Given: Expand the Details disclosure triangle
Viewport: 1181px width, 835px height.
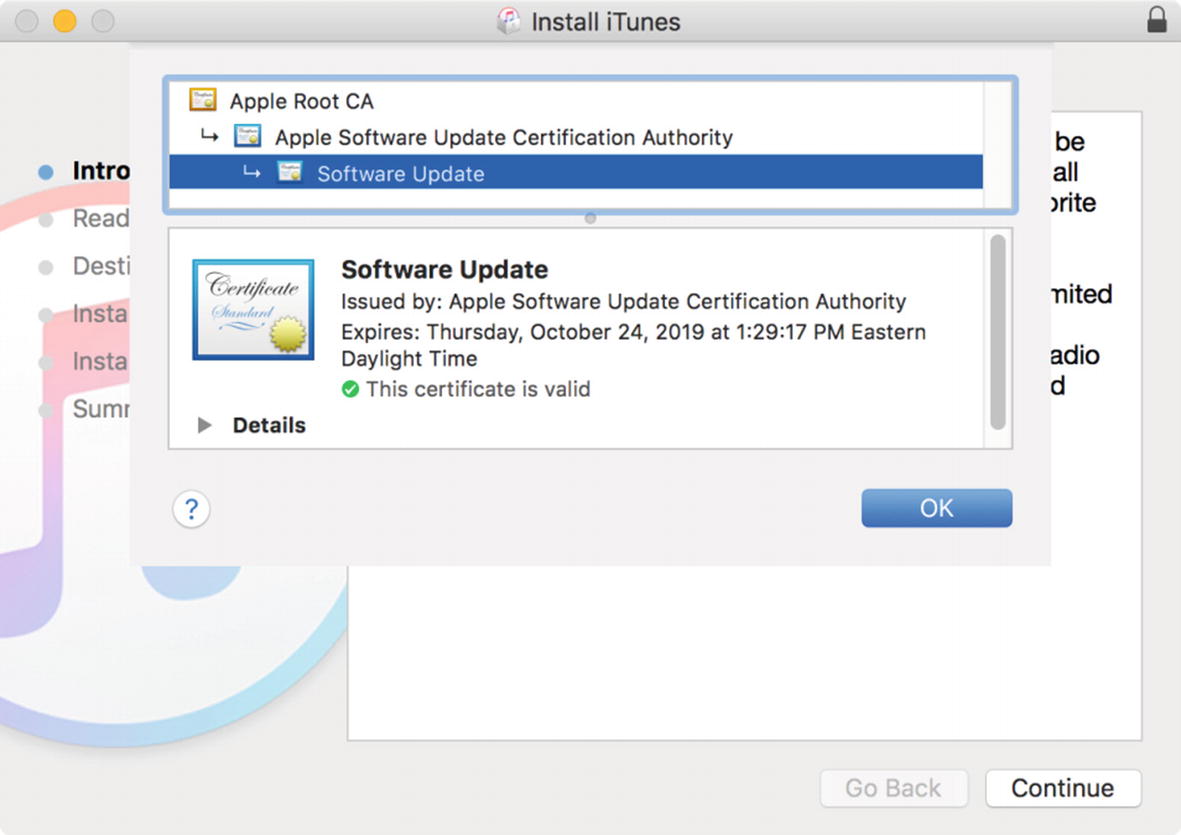Looking at the screenshot, I should point(203,425).
